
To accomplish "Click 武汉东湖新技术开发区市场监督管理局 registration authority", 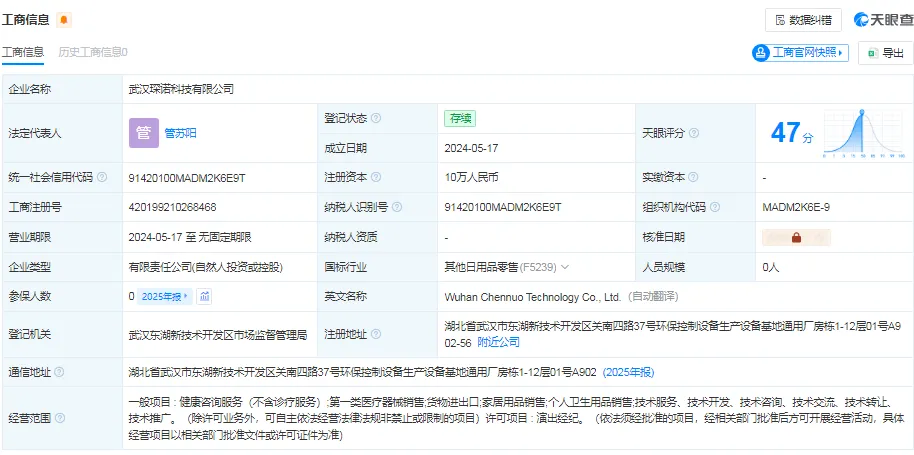I will click(218, 335).
